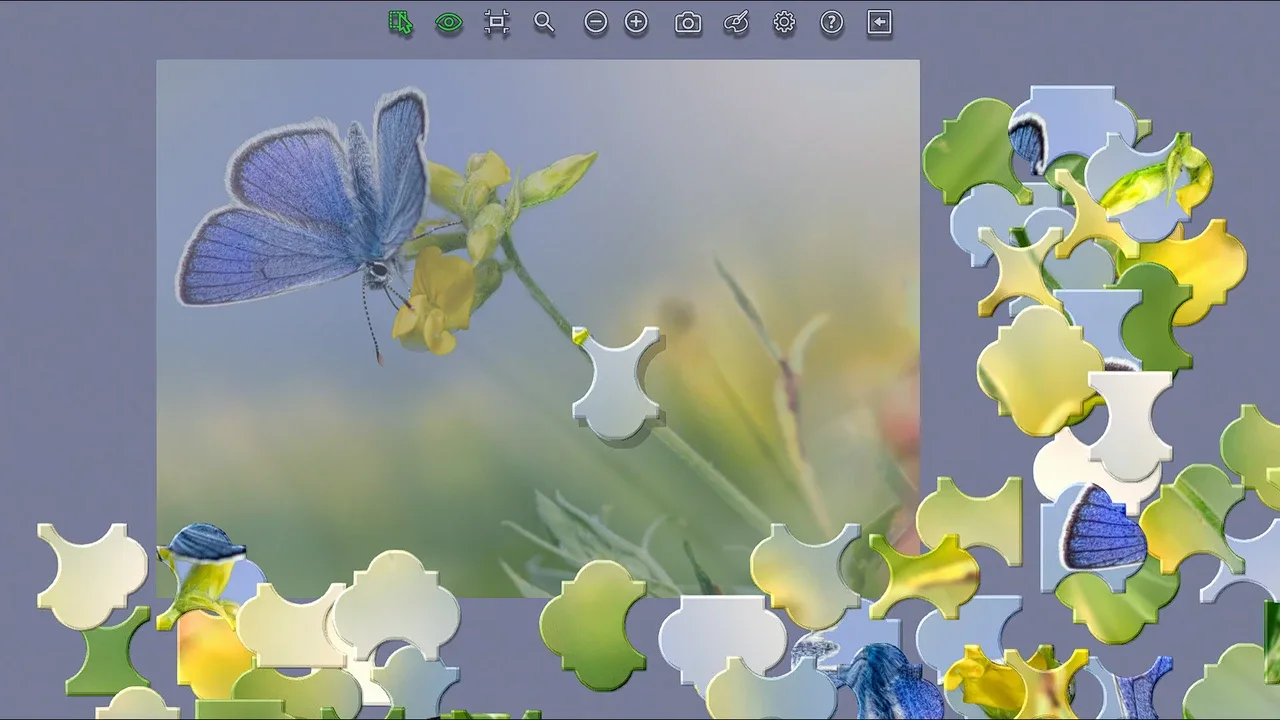Activate the green multi-select pieces tool
The image size is (1280, 720).
(400, 23)
